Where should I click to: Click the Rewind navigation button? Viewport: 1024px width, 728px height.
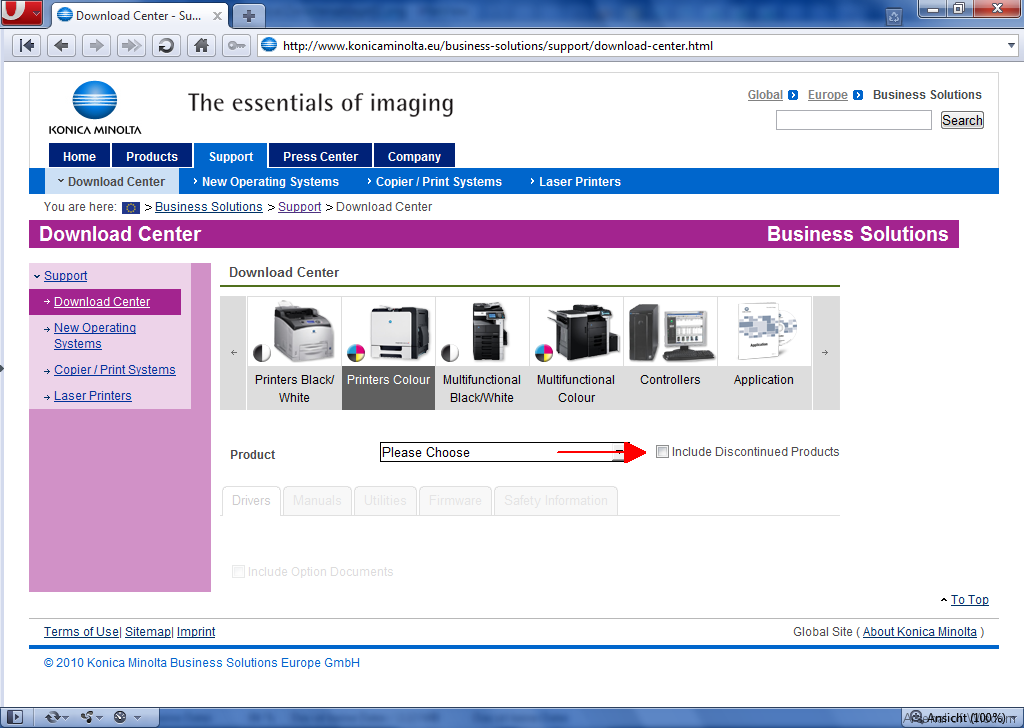[x=27, y=46]
